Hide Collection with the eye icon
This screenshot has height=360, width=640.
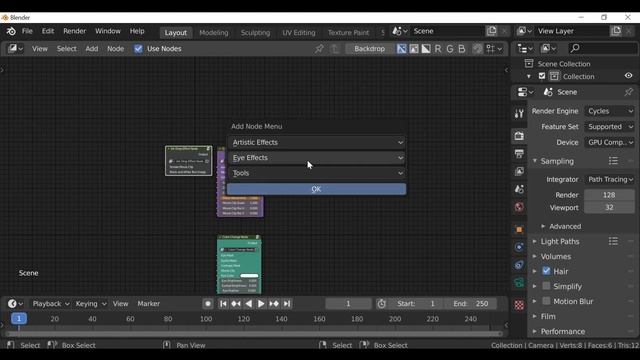click(629, 76)
